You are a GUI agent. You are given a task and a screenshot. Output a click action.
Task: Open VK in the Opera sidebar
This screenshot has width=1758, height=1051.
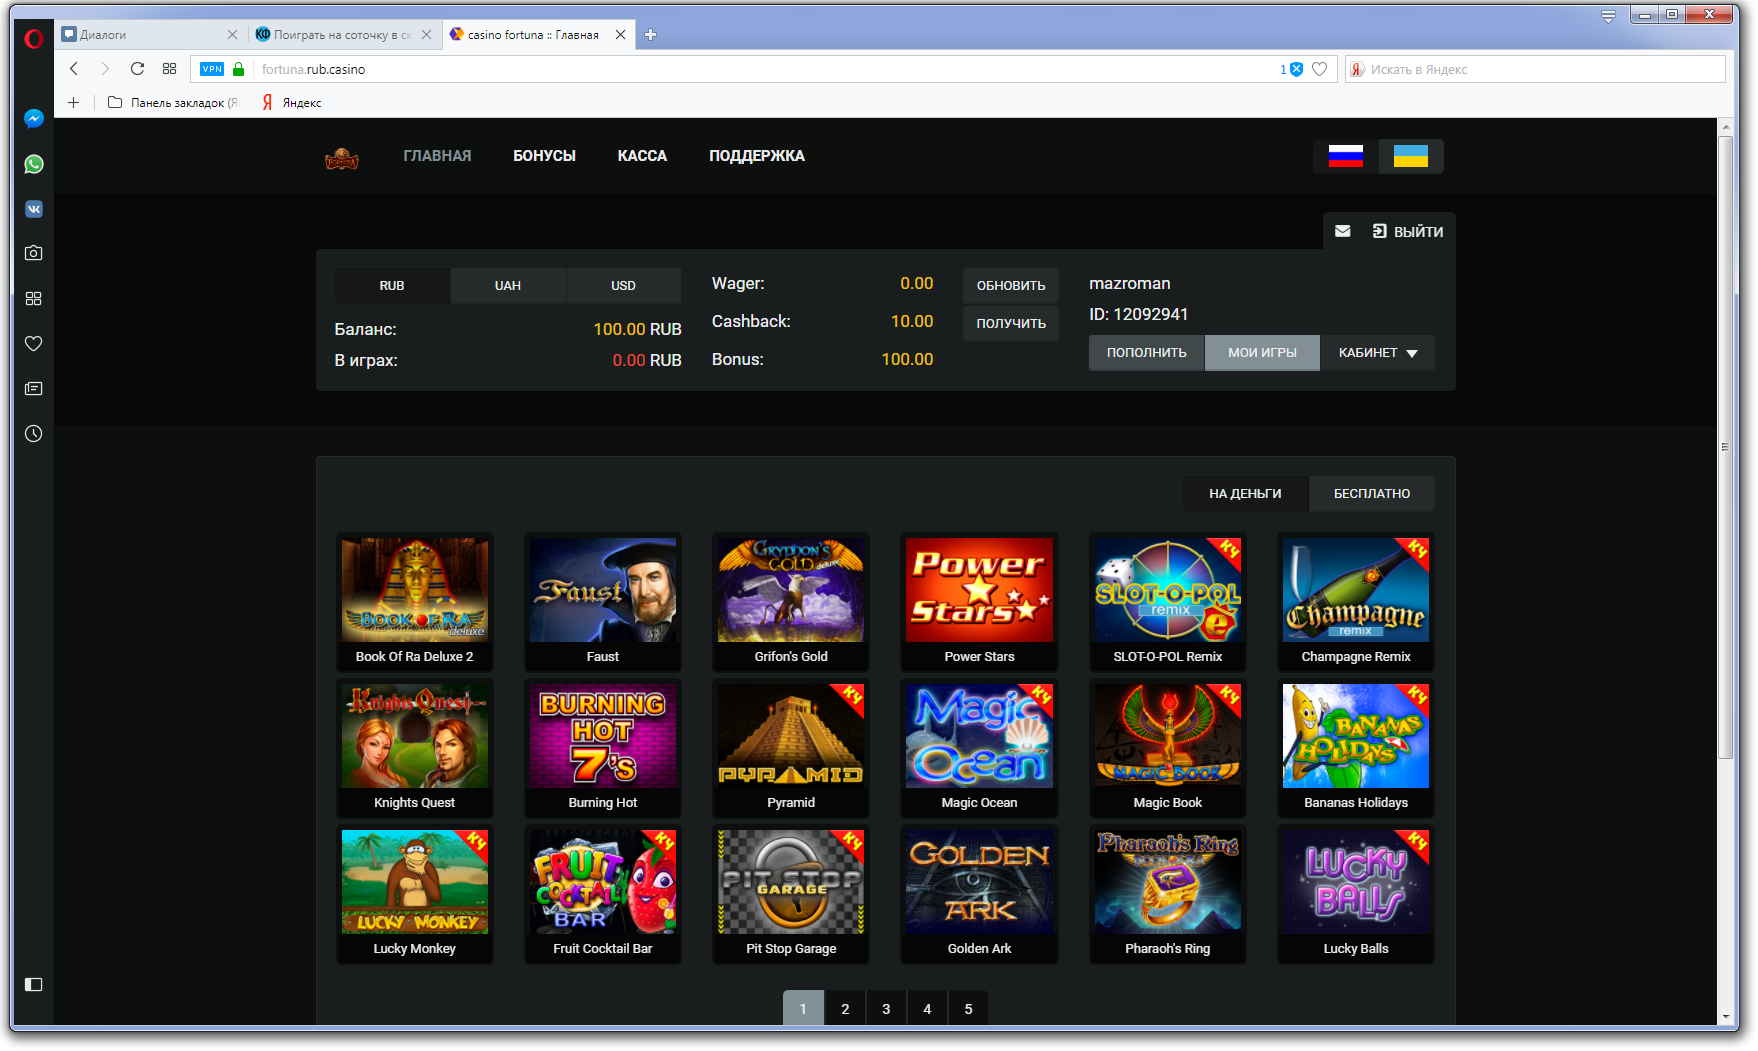pyautogui.click(x=34, y=209)
